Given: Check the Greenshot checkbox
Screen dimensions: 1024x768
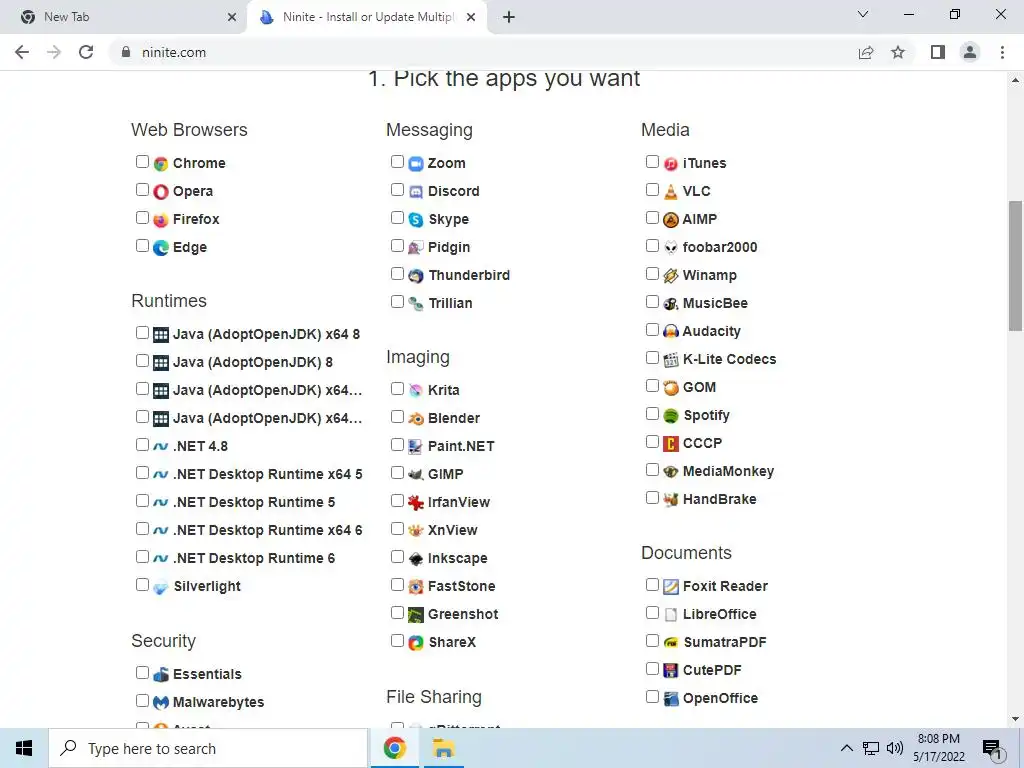Looking at the screenshot, I should click(x=397, y=613).
